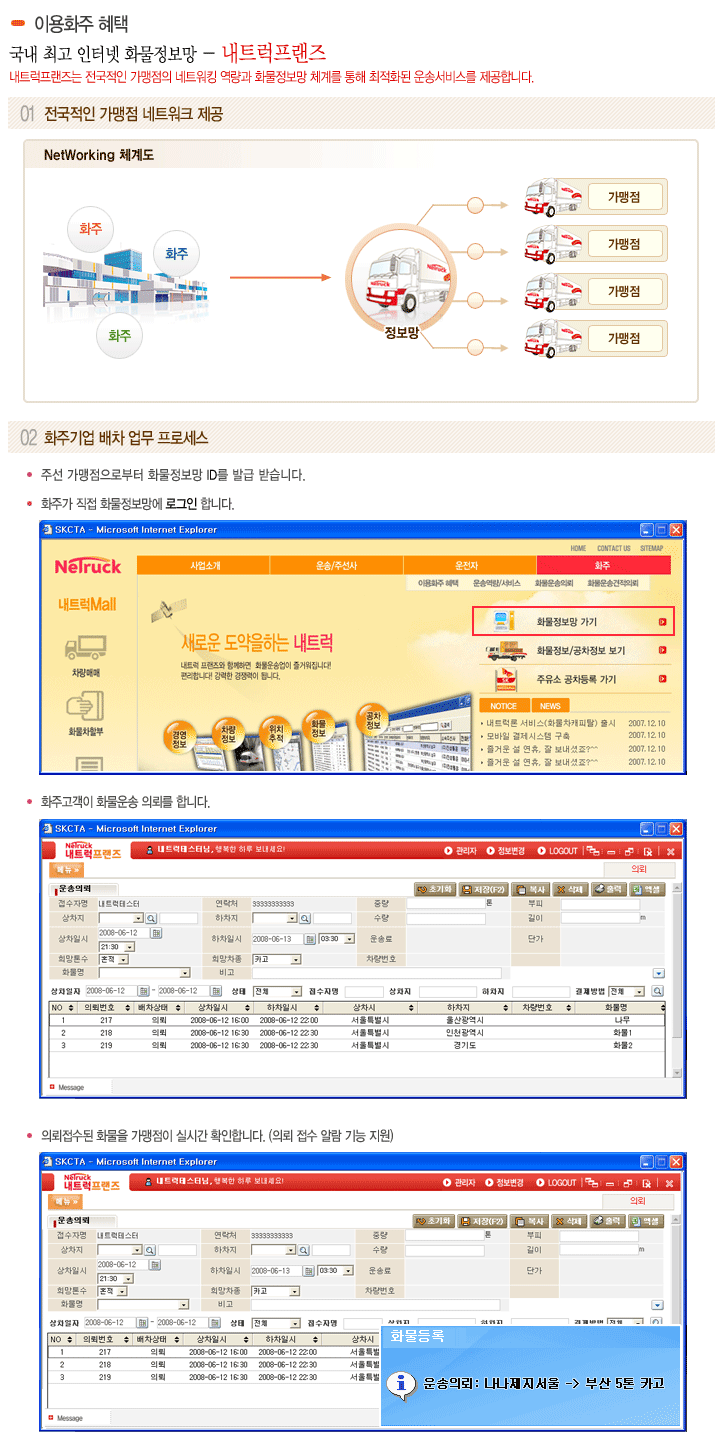
Task: Select the 사업소개 tab on Netruck homepage
Action: click(x=203, y=565)
